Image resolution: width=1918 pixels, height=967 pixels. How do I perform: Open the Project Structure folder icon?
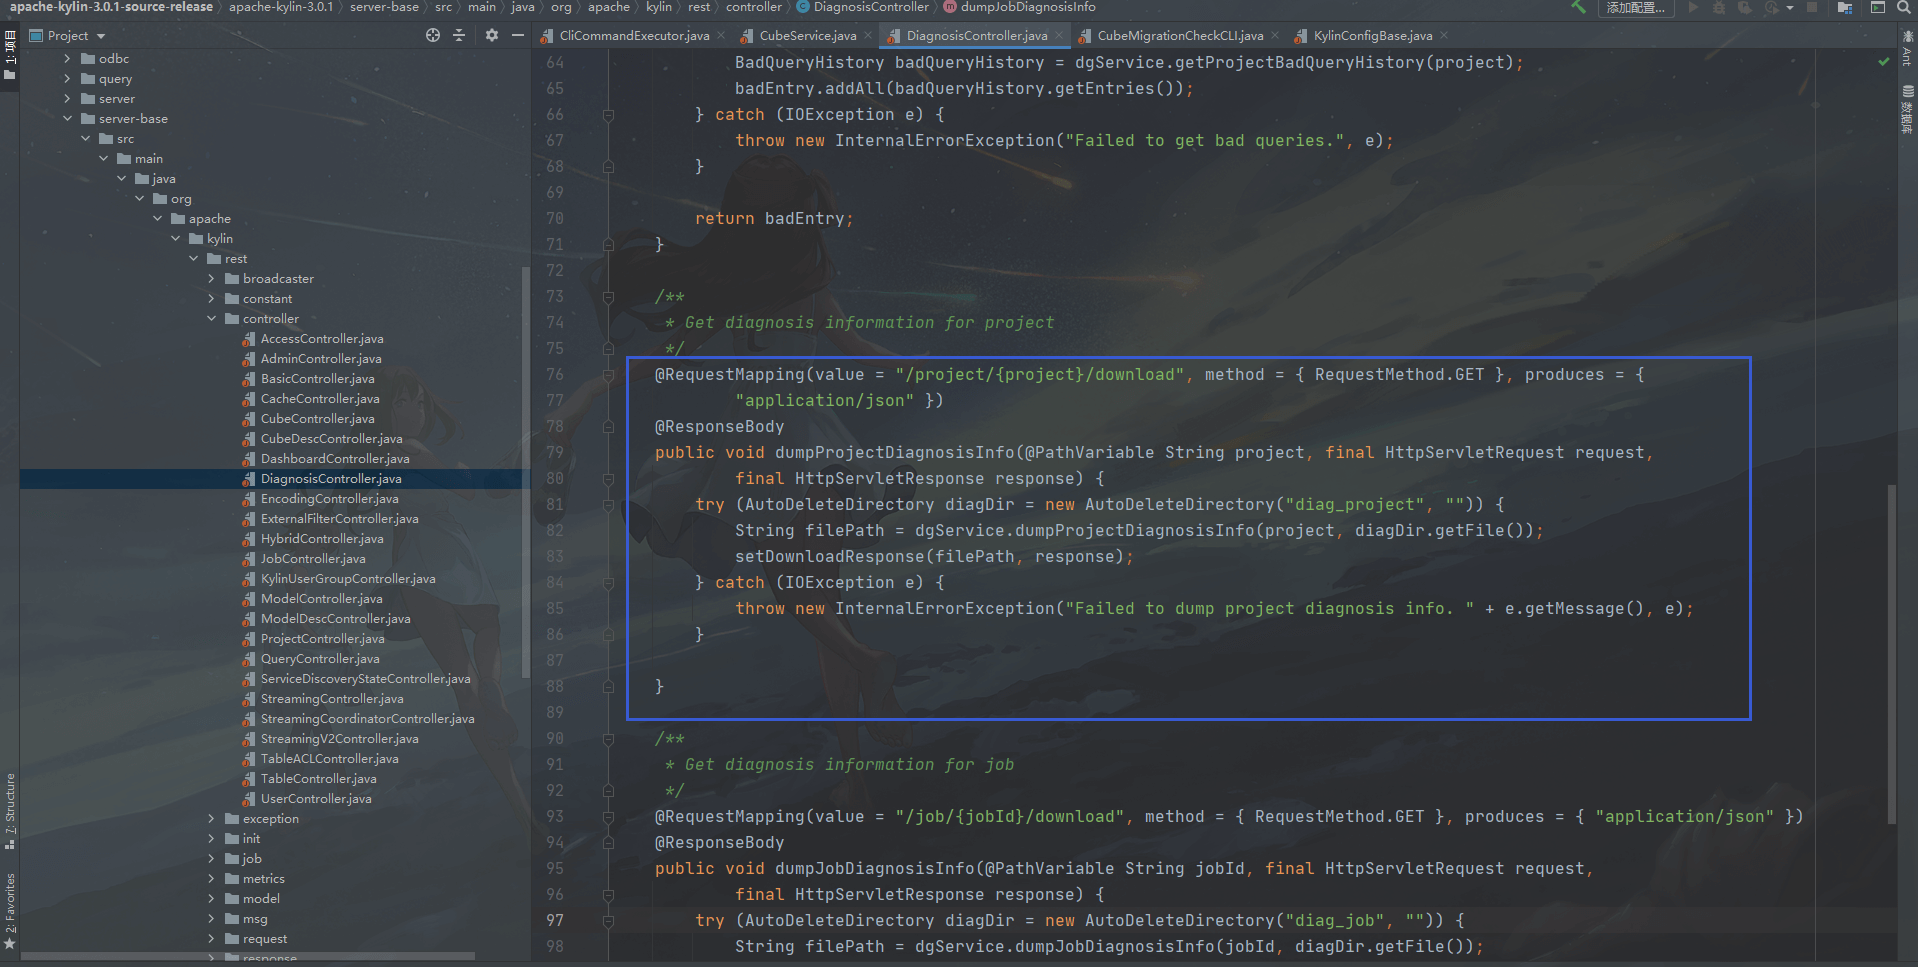click(x=1845, y=7)
